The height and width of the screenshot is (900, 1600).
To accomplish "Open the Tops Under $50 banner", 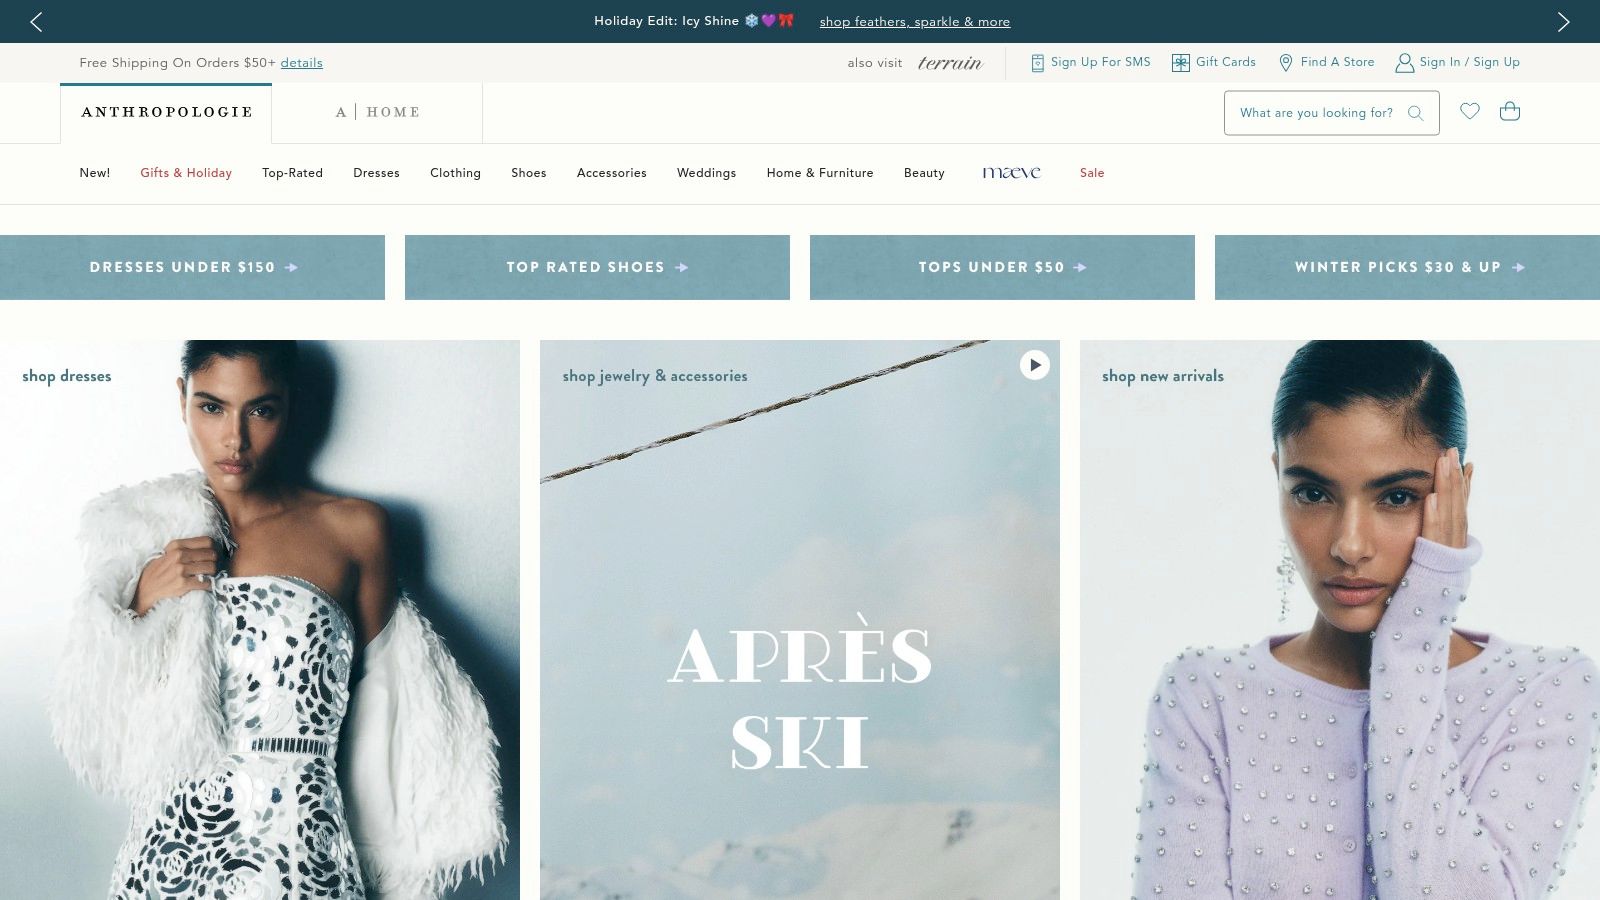I will [1002, 267].
